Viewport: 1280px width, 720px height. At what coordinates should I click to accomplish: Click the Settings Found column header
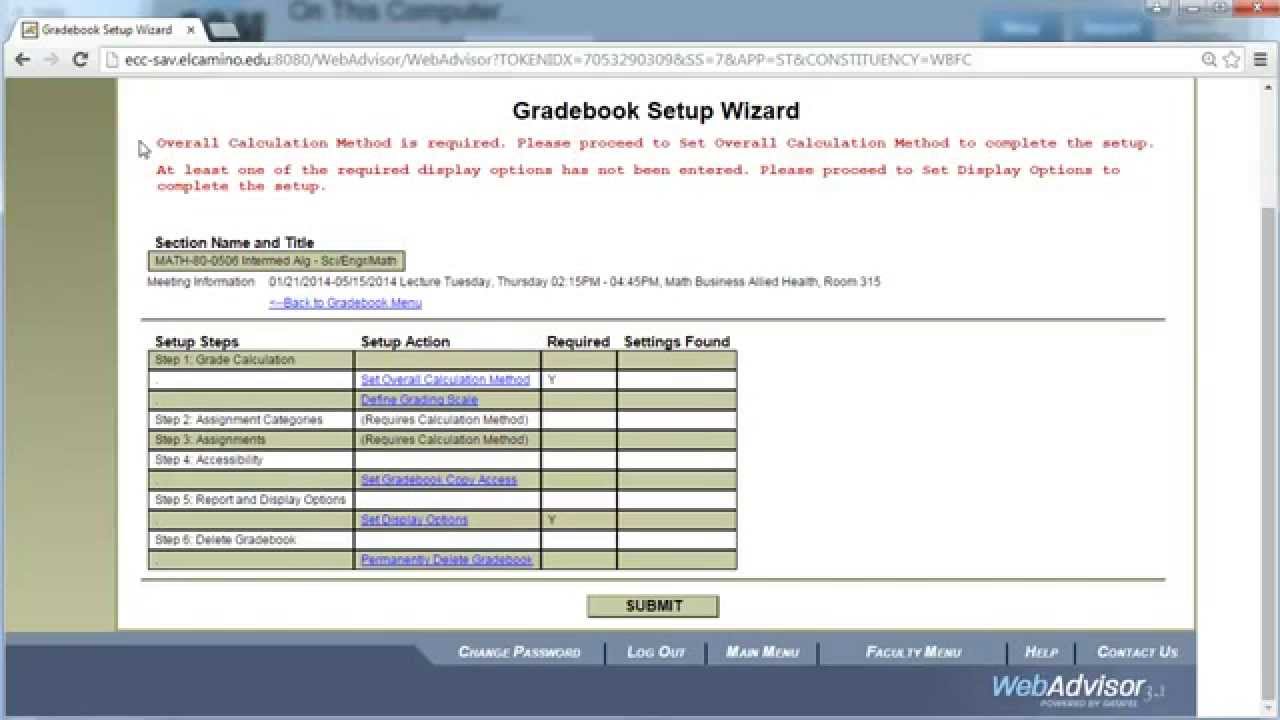[677, 342]
